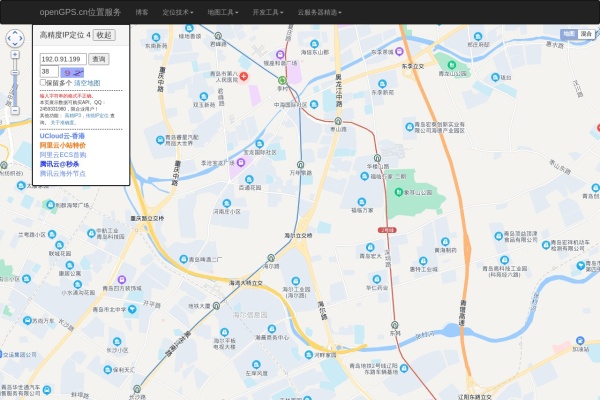Click the 青龙山公园 green park marker

pyautogui.click(x=436, y=73)
